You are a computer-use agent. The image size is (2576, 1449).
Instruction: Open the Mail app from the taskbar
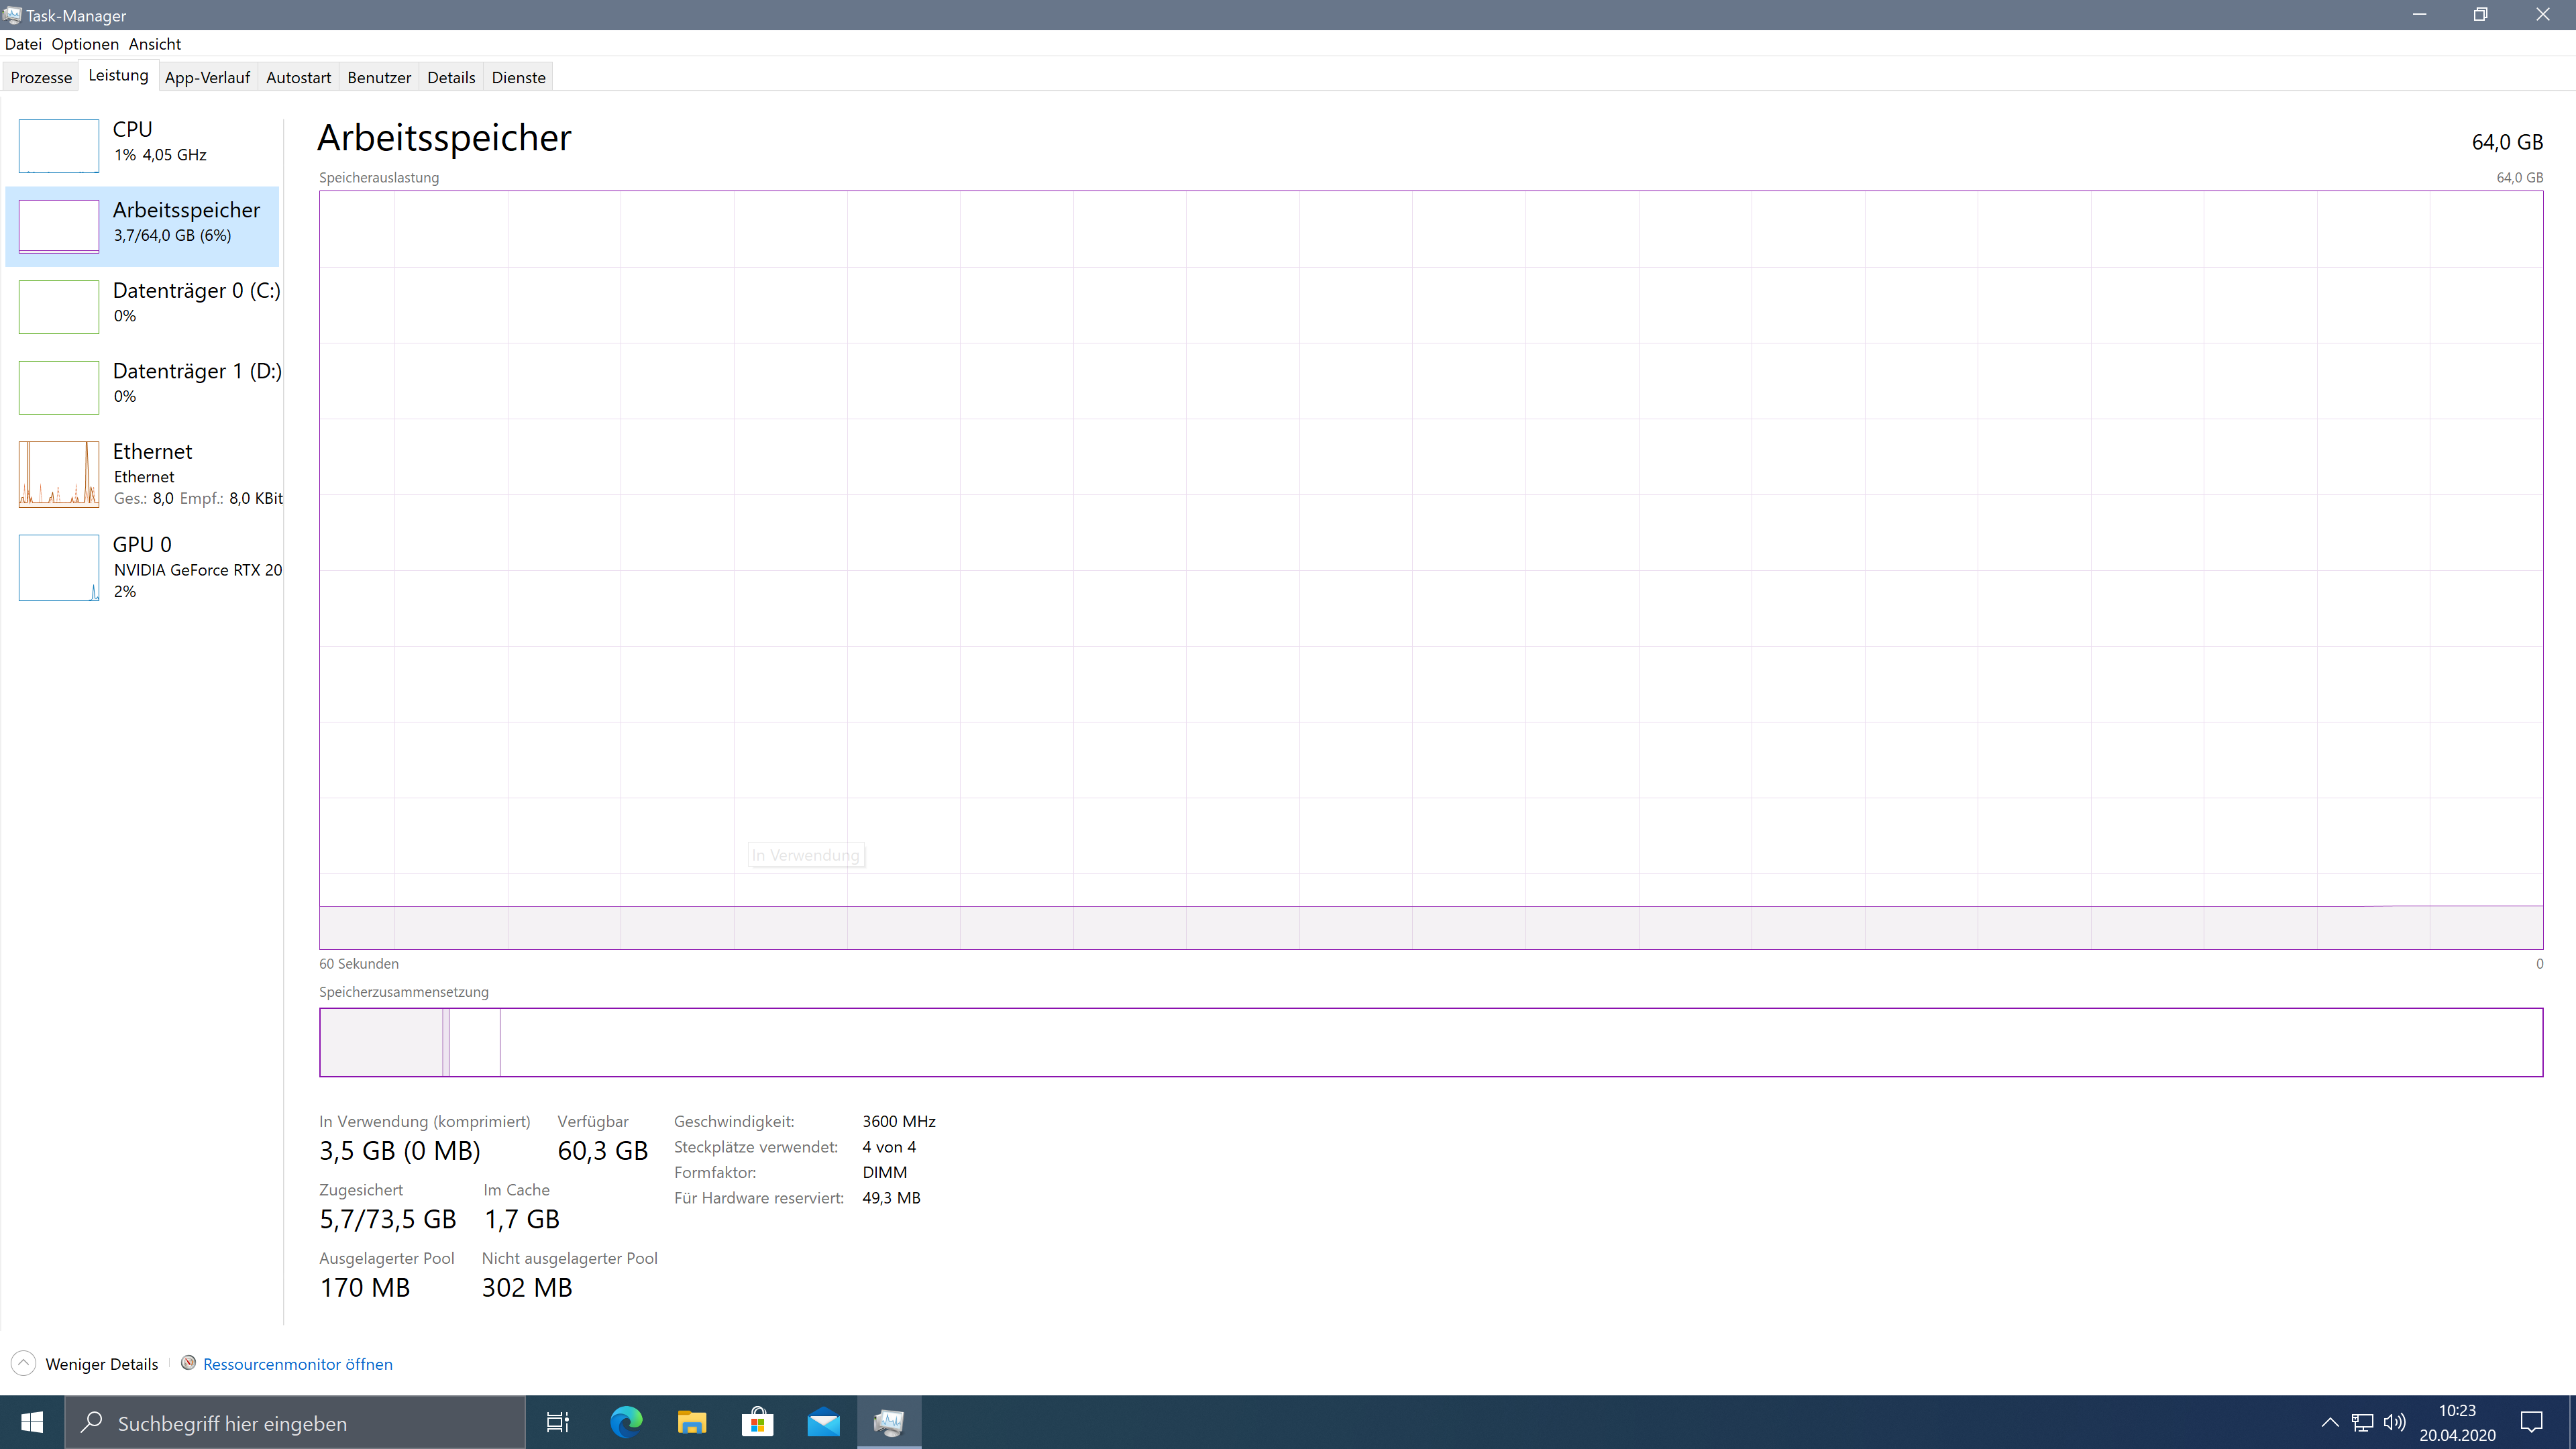(823, 1422)
